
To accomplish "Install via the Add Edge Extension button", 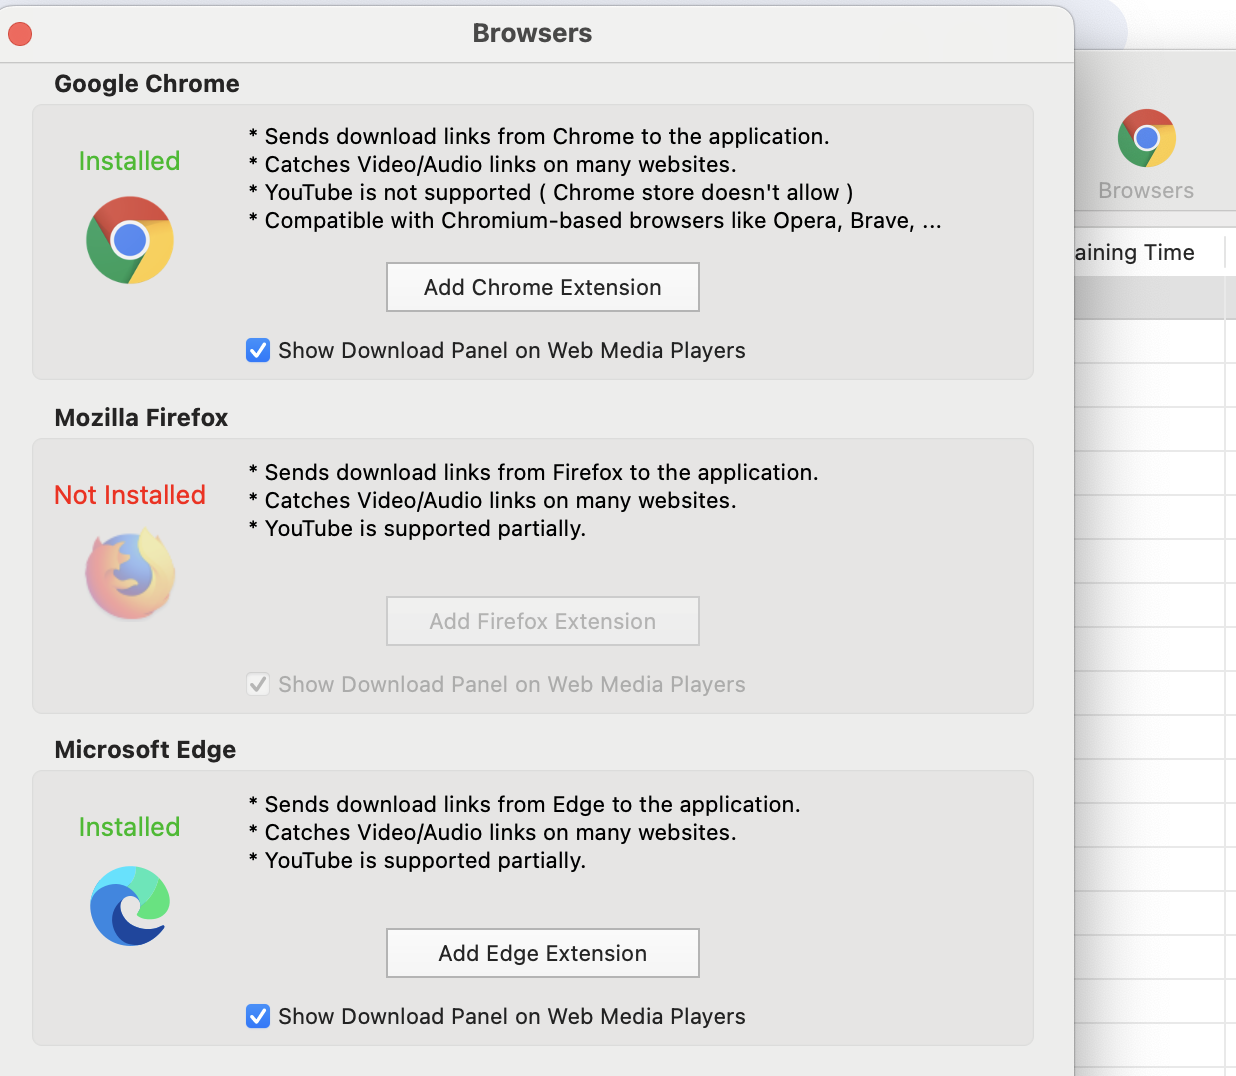I will tap(542, 953).
